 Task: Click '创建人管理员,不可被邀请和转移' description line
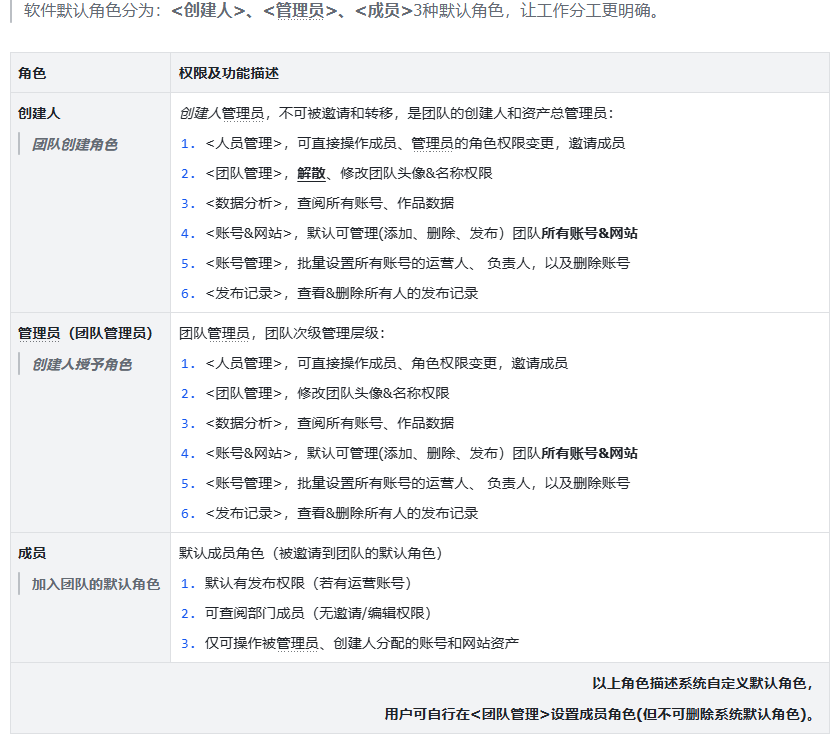tap(396, 113)
